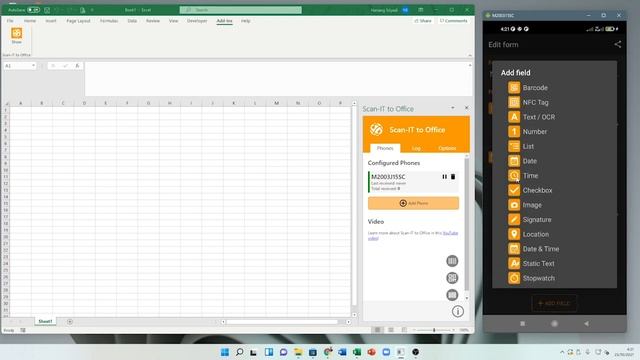Switch to the Log tab in Scan-IT pane
640x360 pixels.
[x=416, y=148]
